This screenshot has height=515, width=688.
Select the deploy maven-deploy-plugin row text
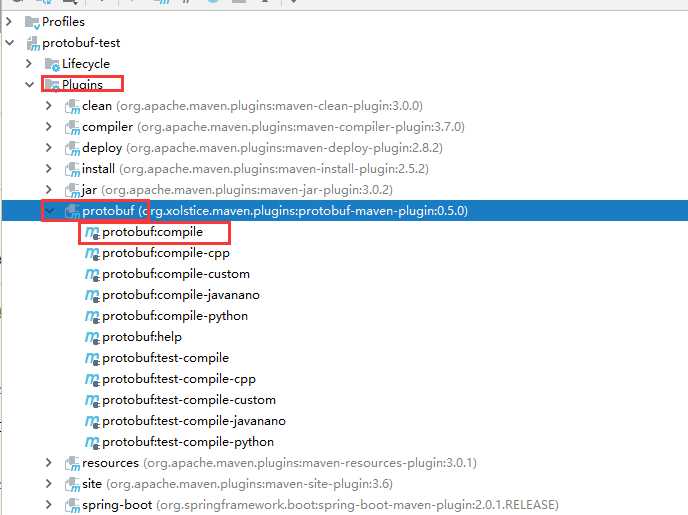tap(262, 148)
